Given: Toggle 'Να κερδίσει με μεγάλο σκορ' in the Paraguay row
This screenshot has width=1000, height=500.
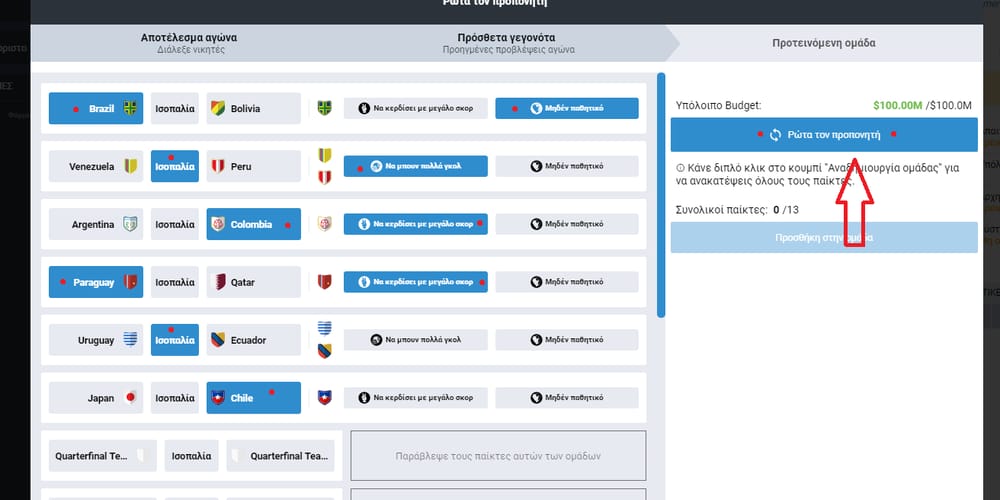Looking at the screenshot, I should click(x=416, y=282).
